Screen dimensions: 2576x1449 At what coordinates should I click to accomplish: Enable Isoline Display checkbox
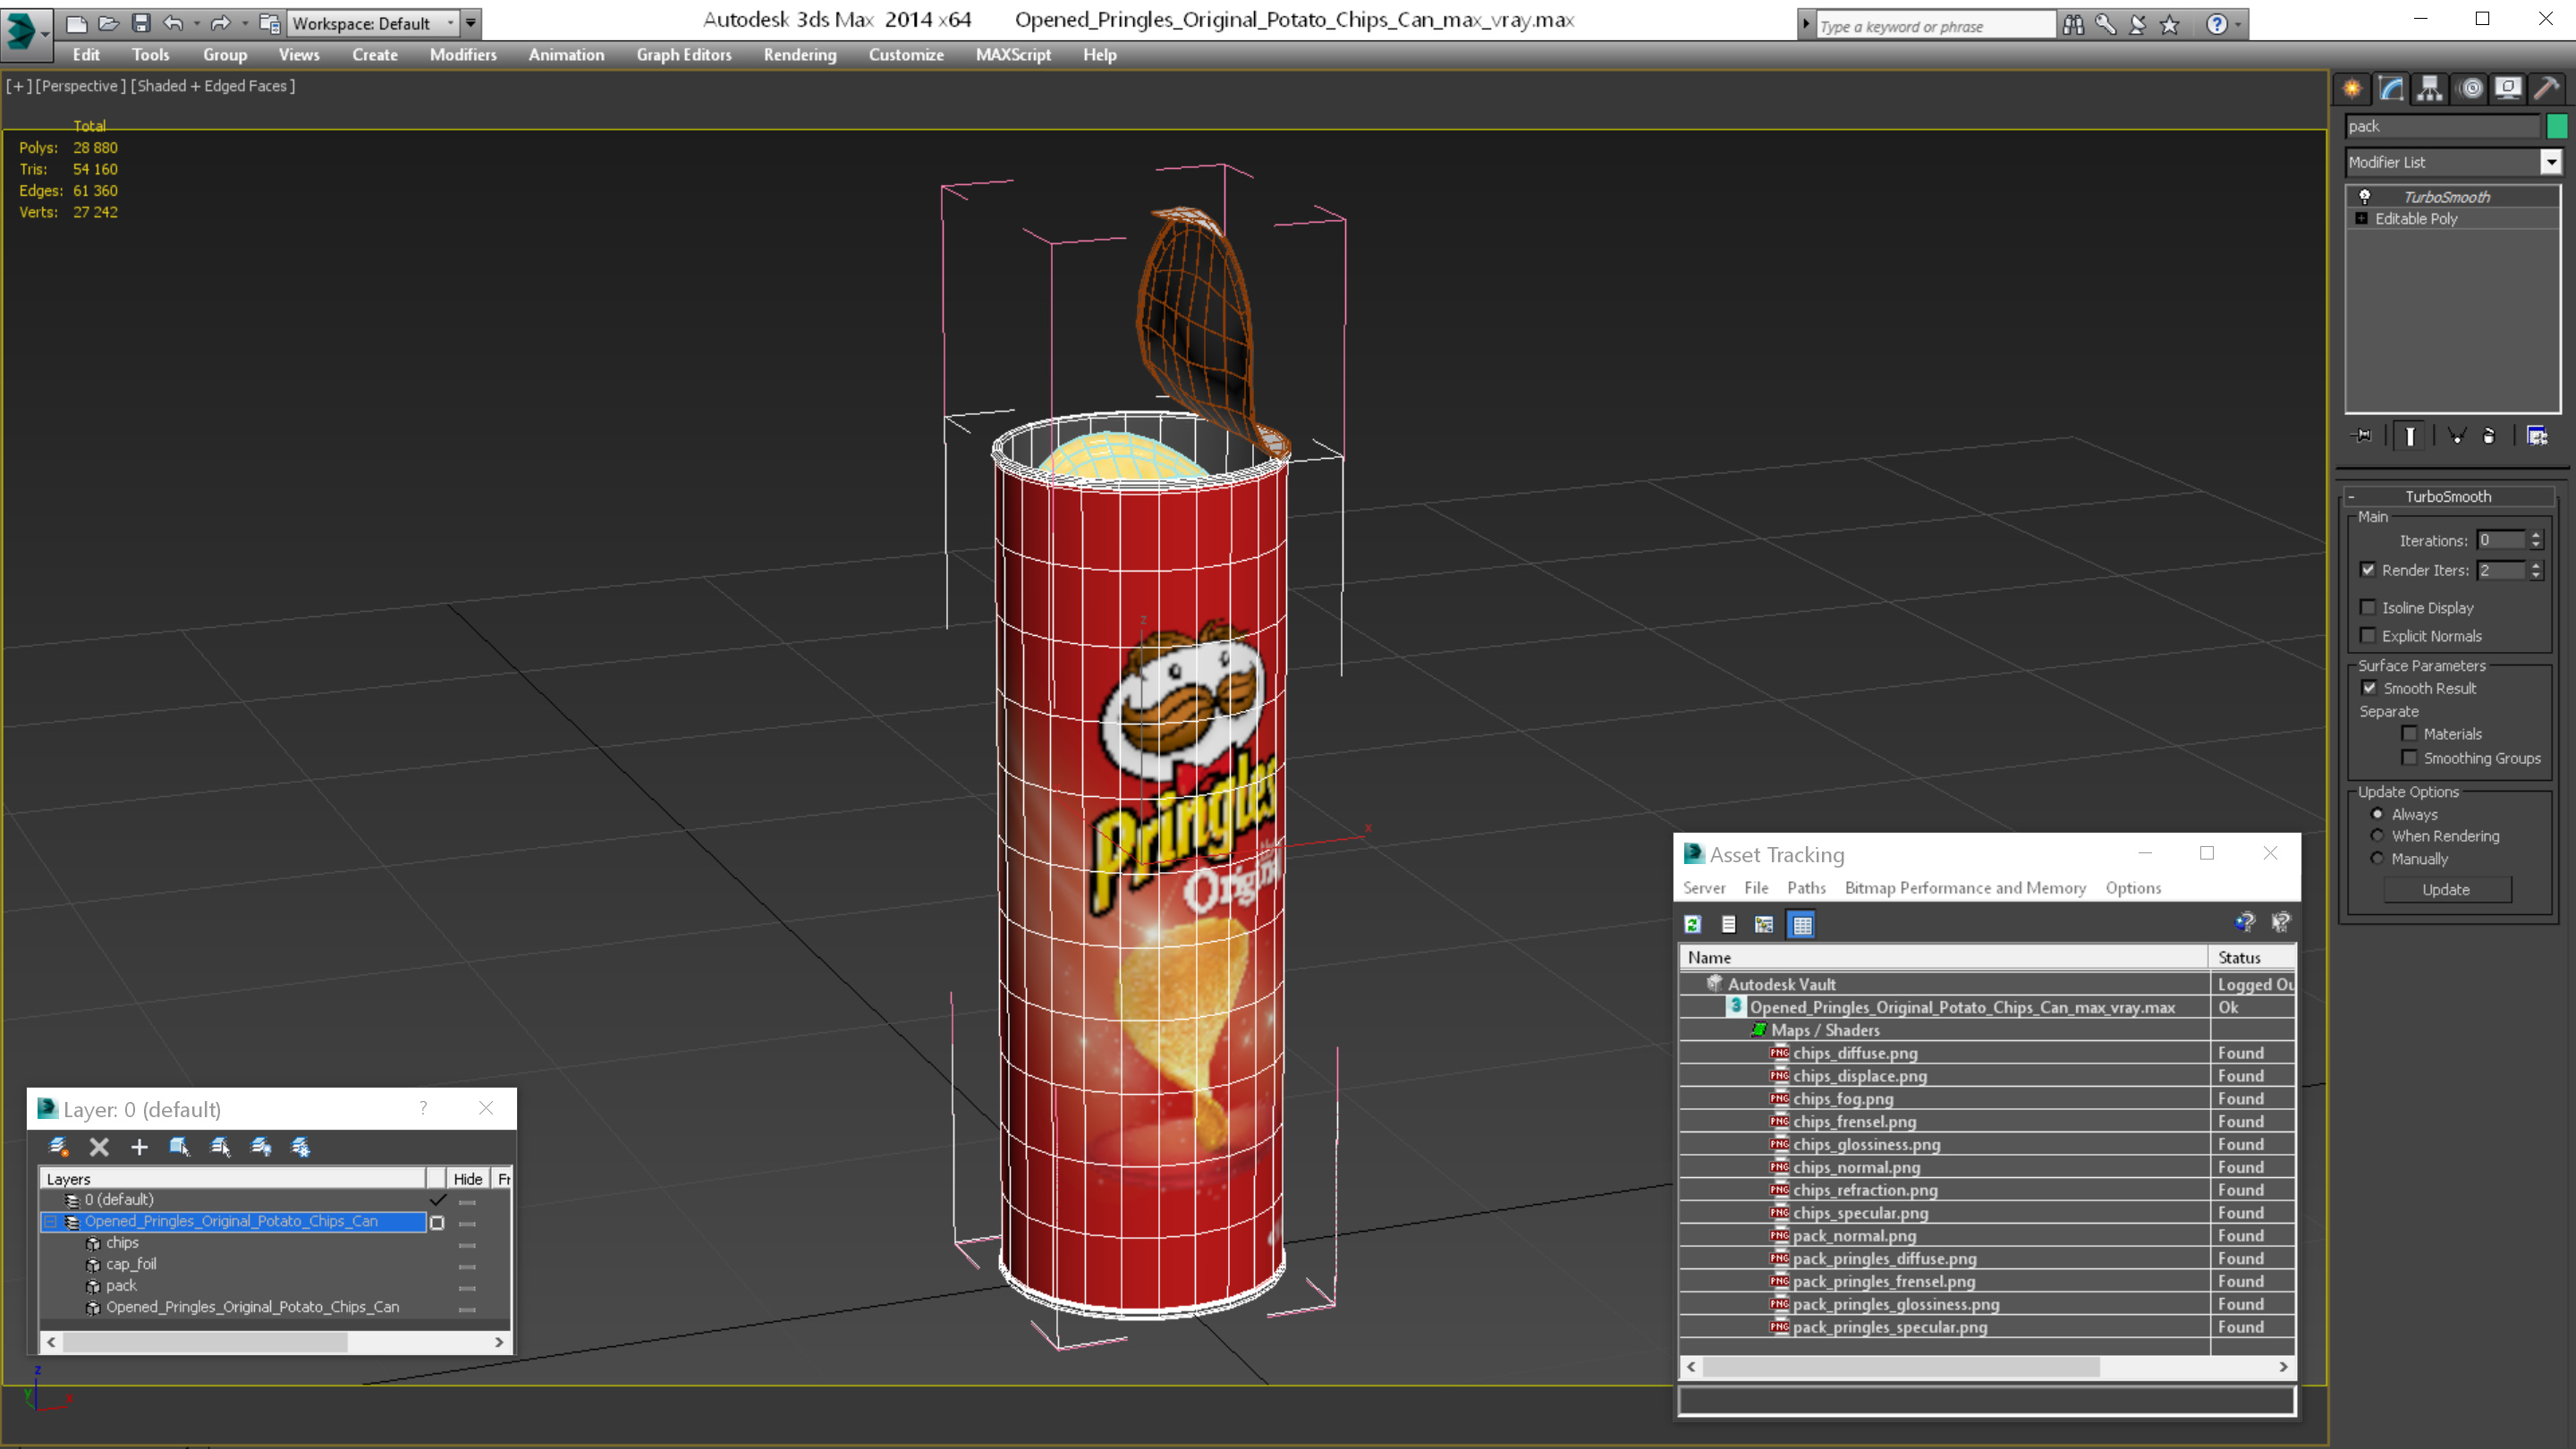[x=2367, y=607]
